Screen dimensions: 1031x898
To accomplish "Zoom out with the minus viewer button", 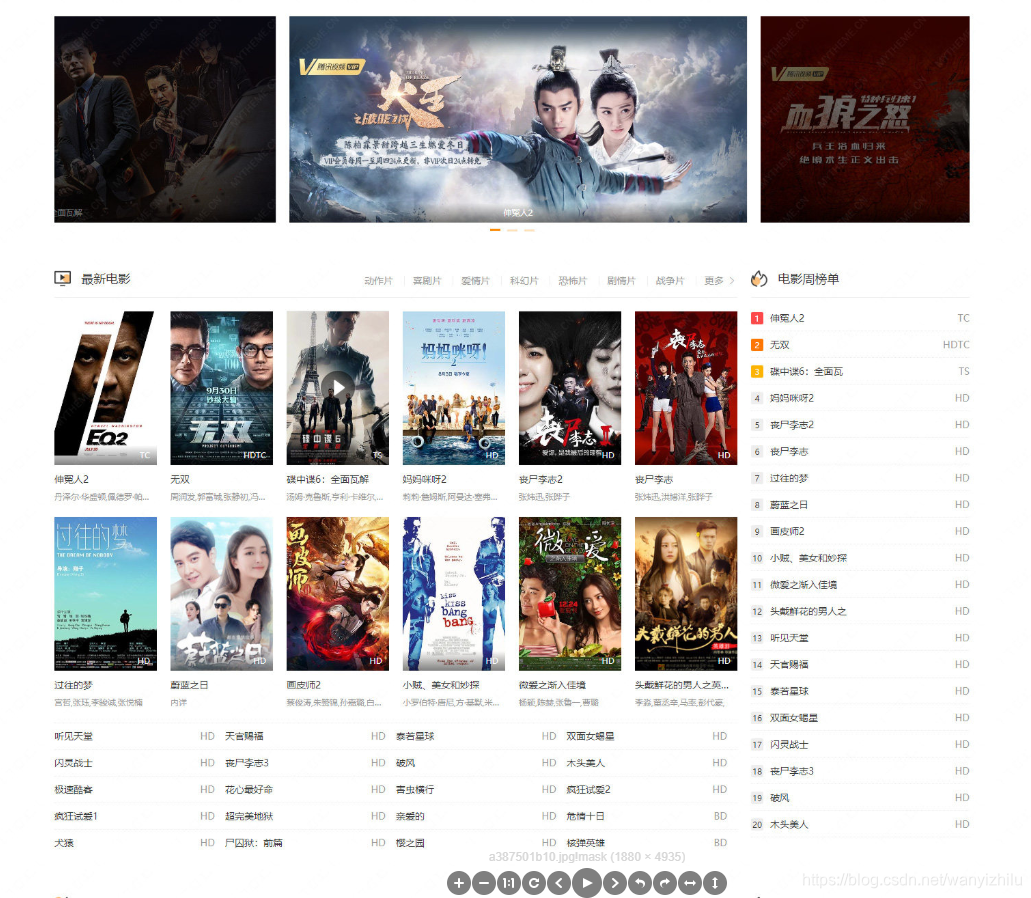I will 484,883.
